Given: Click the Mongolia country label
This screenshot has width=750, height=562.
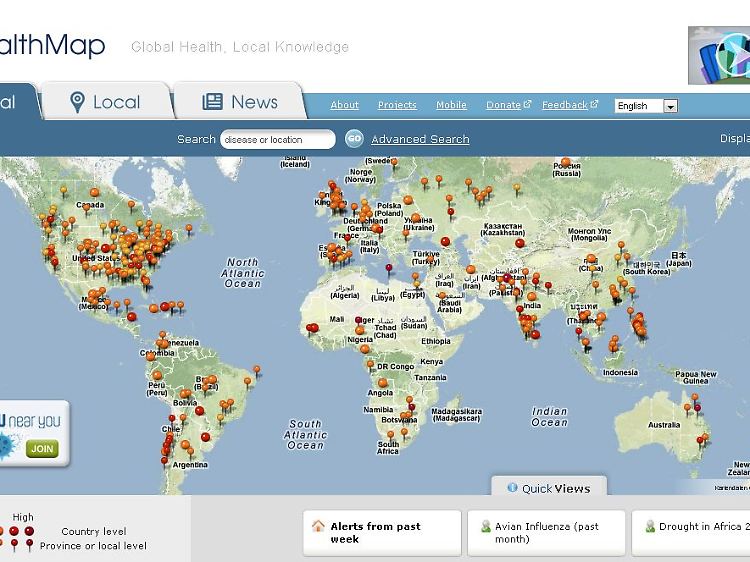Looking at the screenshot, I should [589, 234].
